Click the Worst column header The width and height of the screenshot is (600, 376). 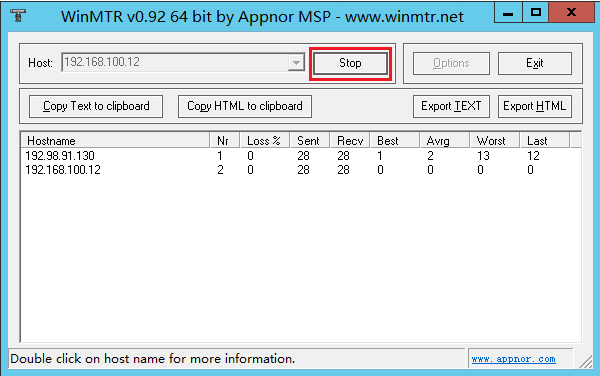tap(494, 141)
